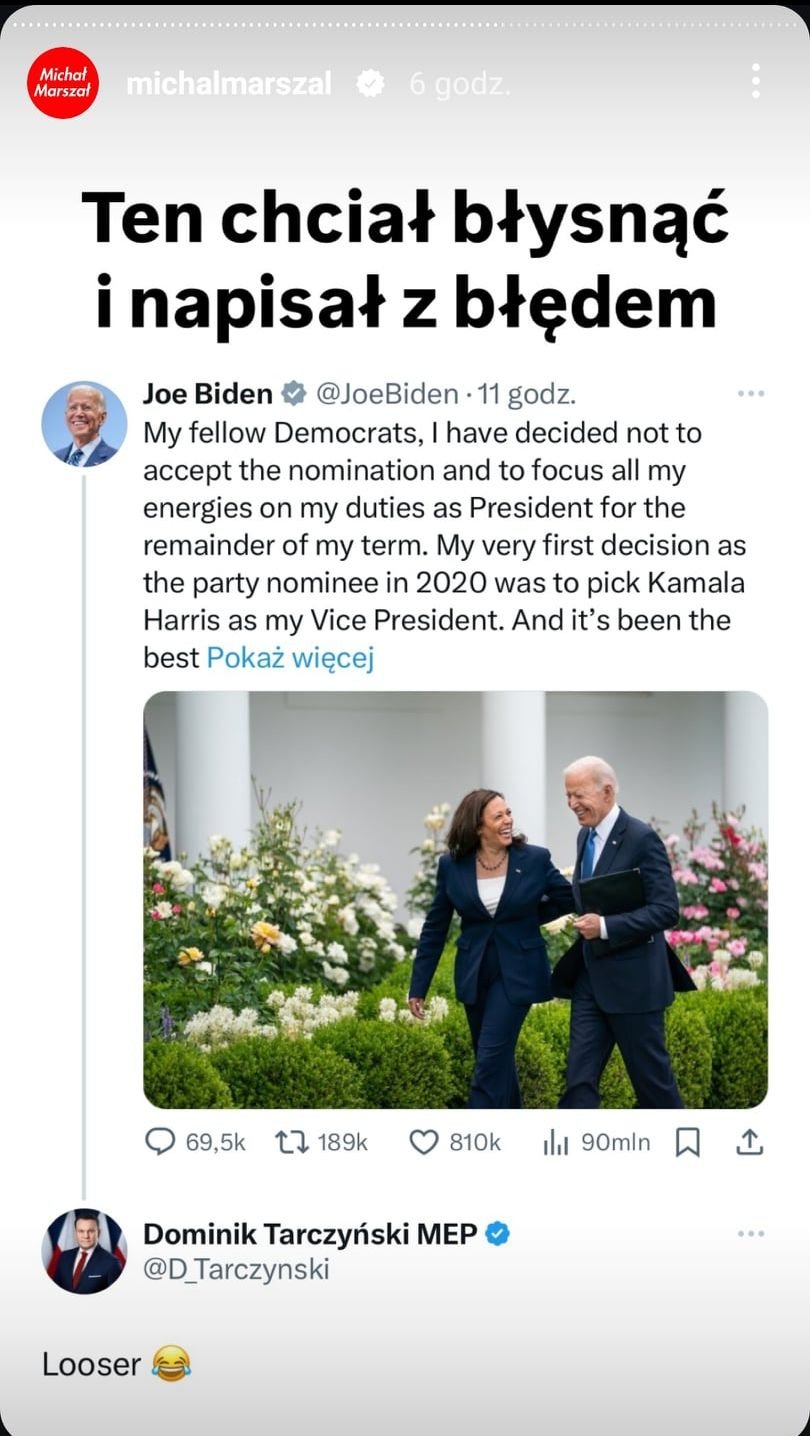Open Dominik Tarczyński's profile avatar
Image resolution: width=810 pixels, height=1436 pixels.
[84, 1252]
